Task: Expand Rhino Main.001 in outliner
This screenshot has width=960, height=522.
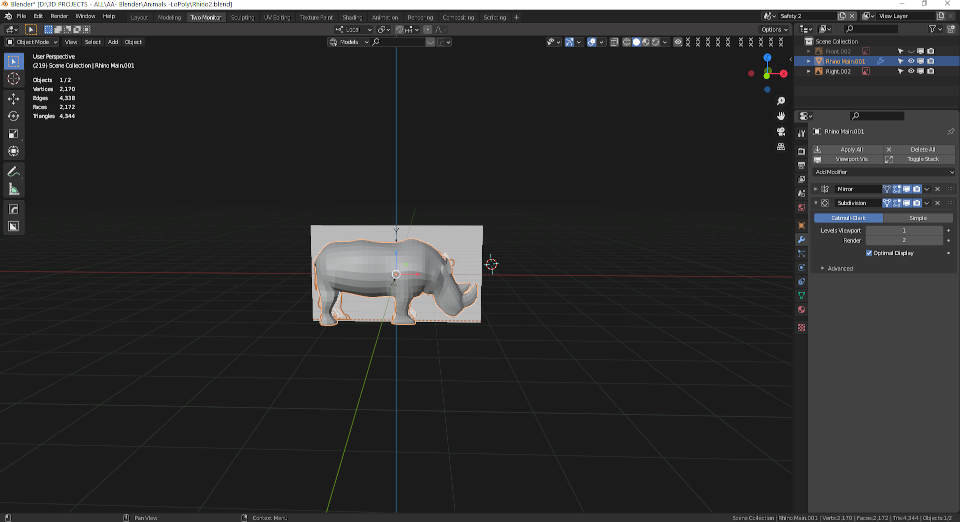Action: tap(809, 61)
